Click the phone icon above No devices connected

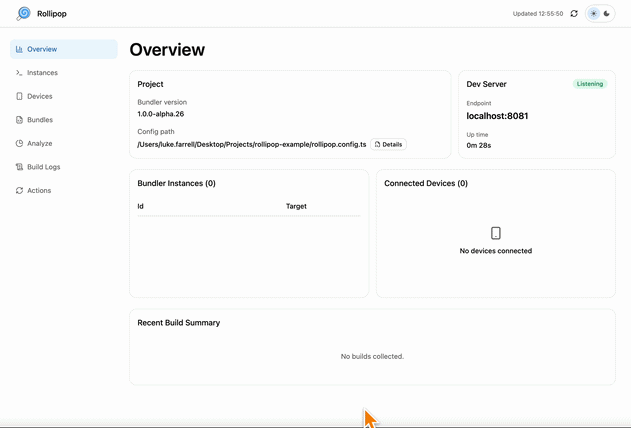click(496, 233)
